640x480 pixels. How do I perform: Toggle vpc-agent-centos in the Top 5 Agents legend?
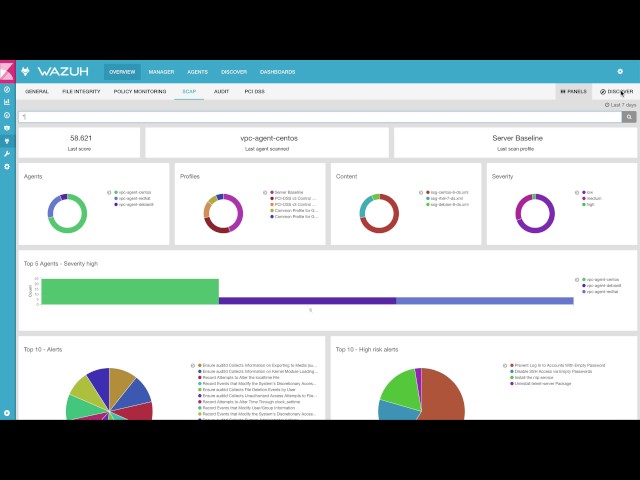pyautogui.click(x=600, y=280)
